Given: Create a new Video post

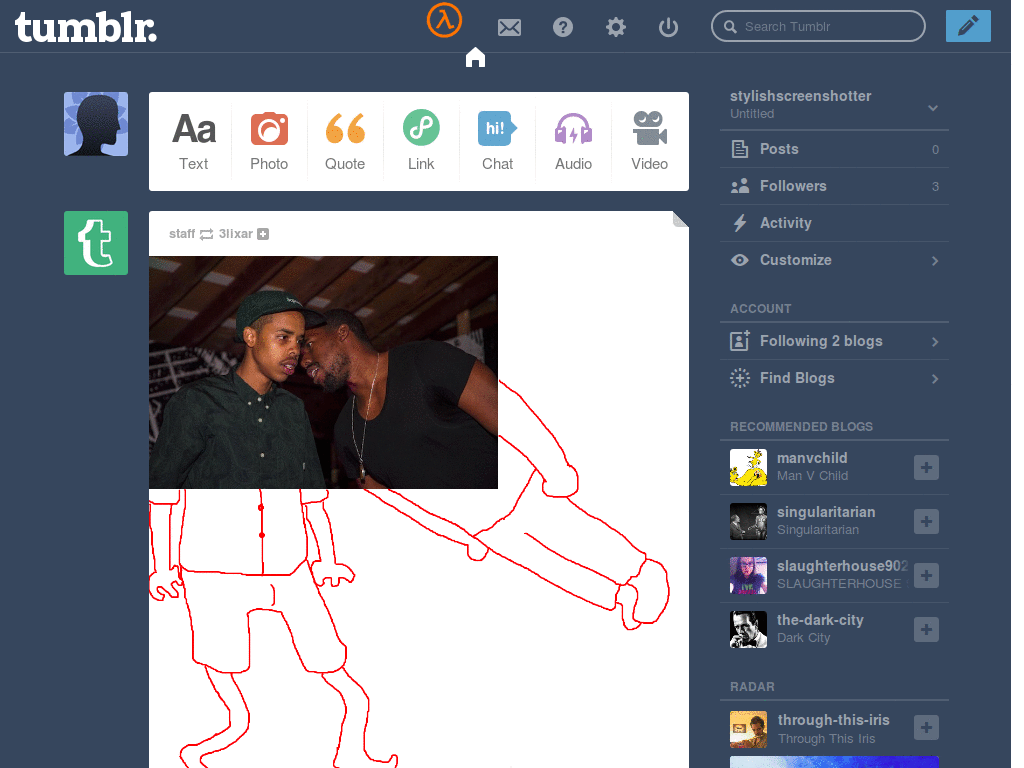Looking at the screenshot, I should click(649, 142).
